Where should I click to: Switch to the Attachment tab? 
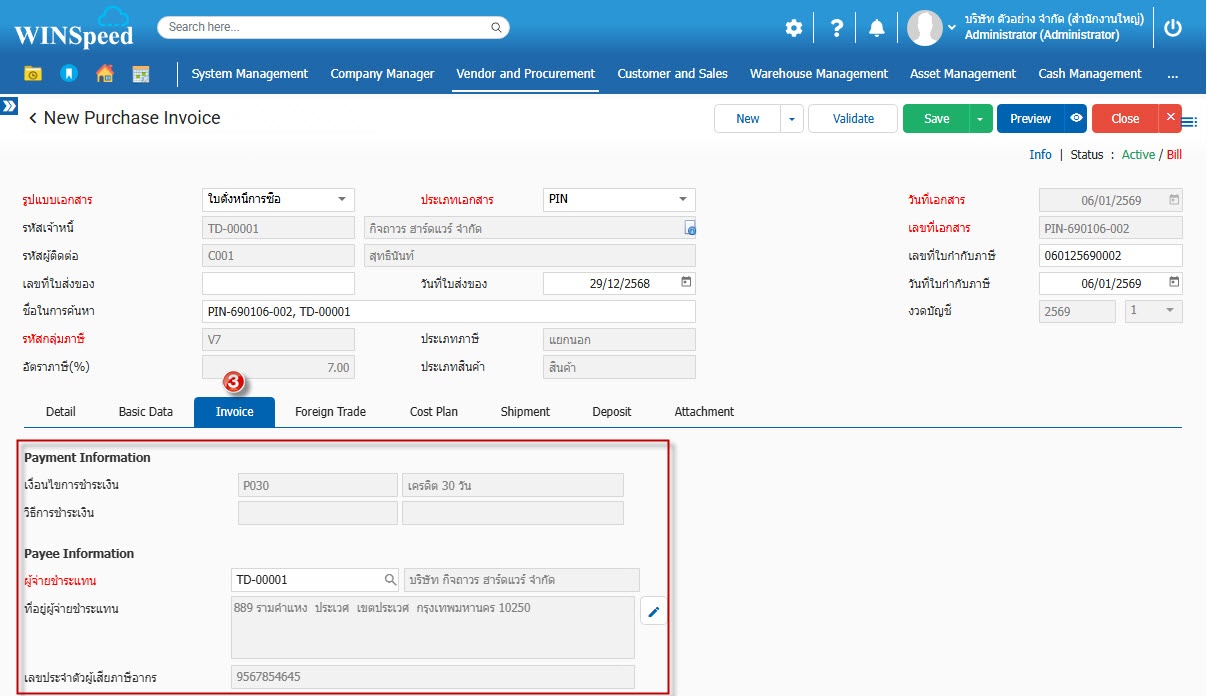click(704, 411)
